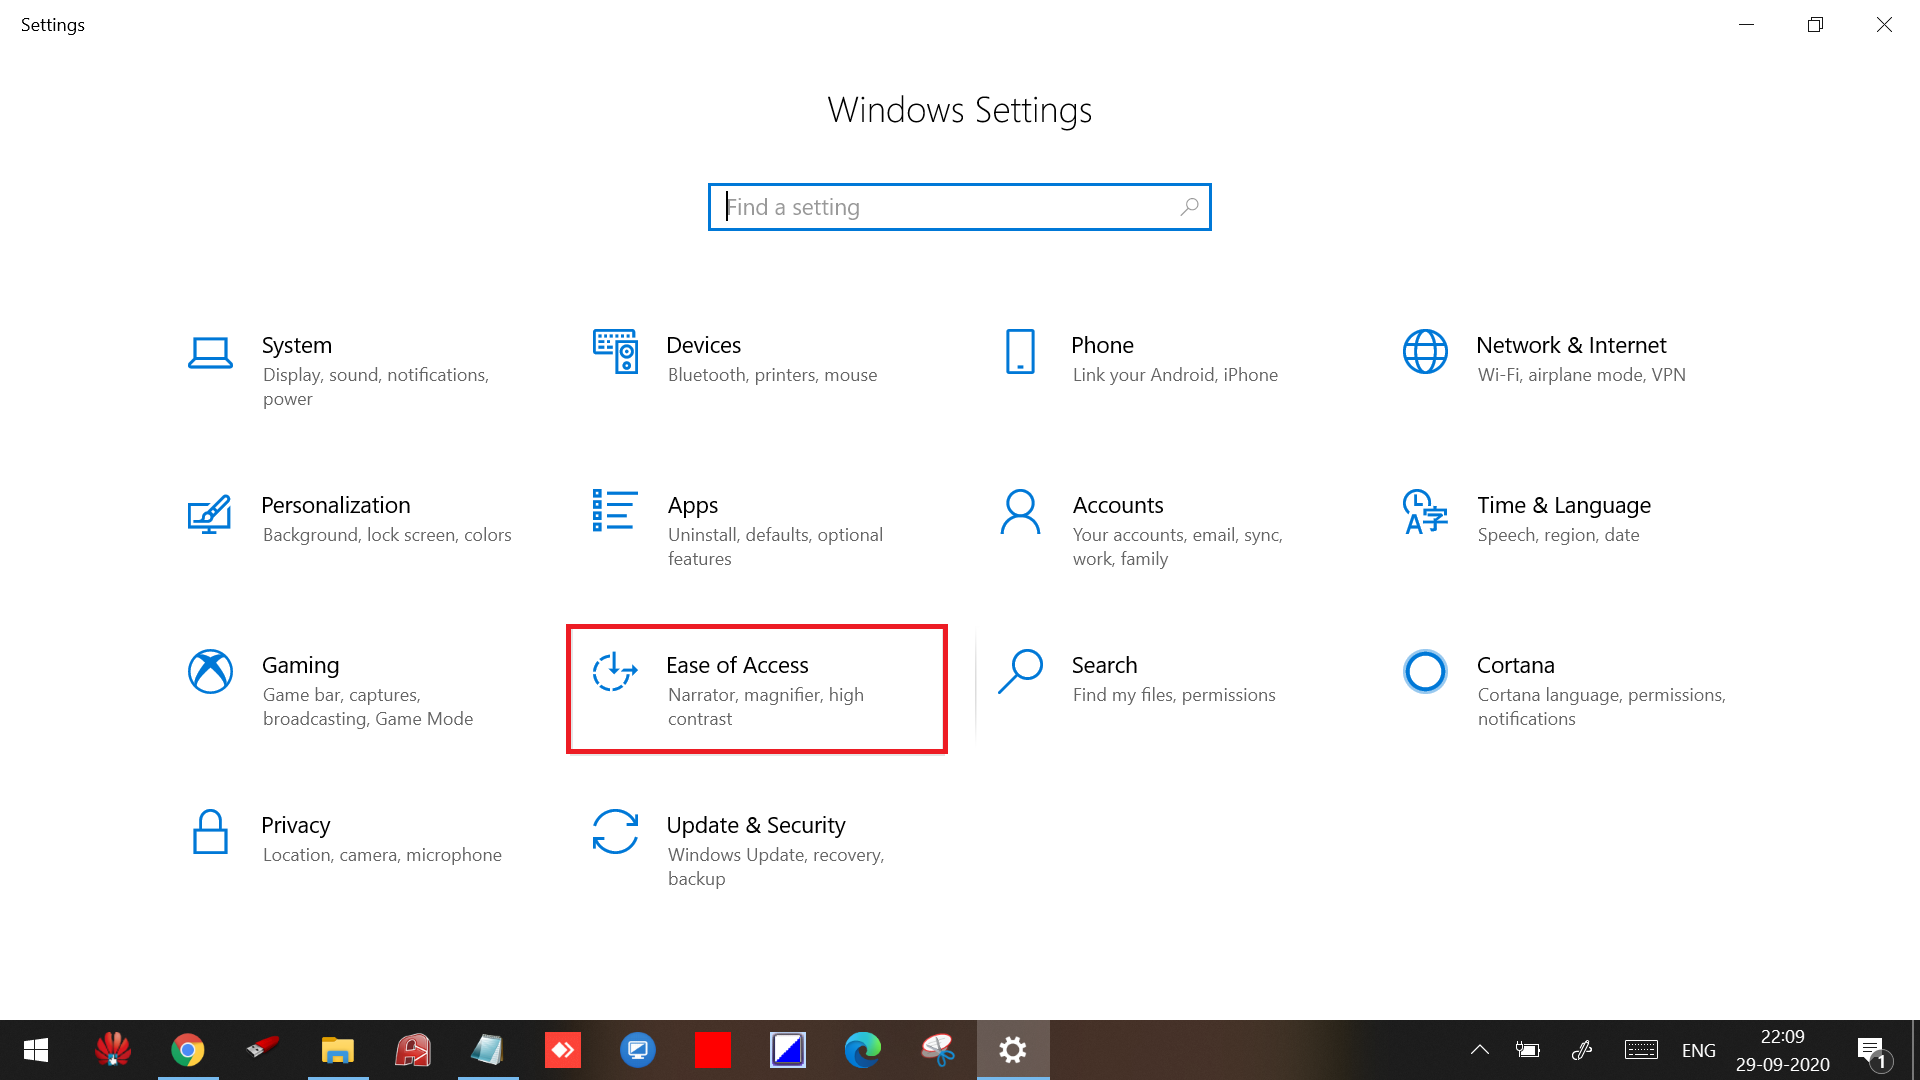
Task: Click the search magnifier in Find a setting box
Action: [x=1189, y=207]
